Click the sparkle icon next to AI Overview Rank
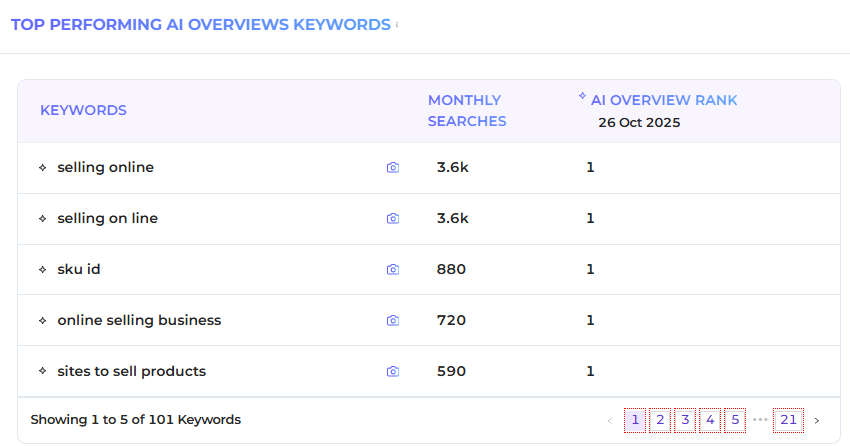The width and height of the screenshot is (850, 446). [x=583, y=97]
